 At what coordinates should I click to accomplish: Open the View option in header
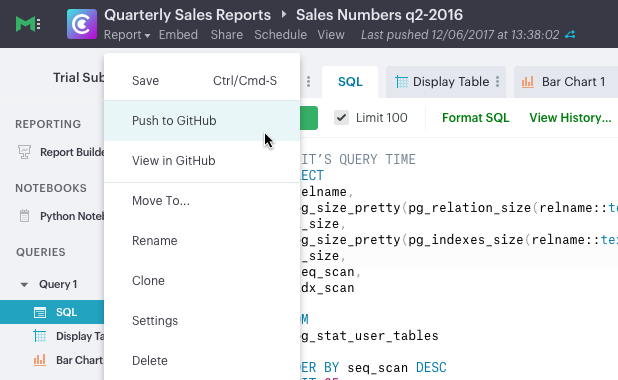point(331,35)
